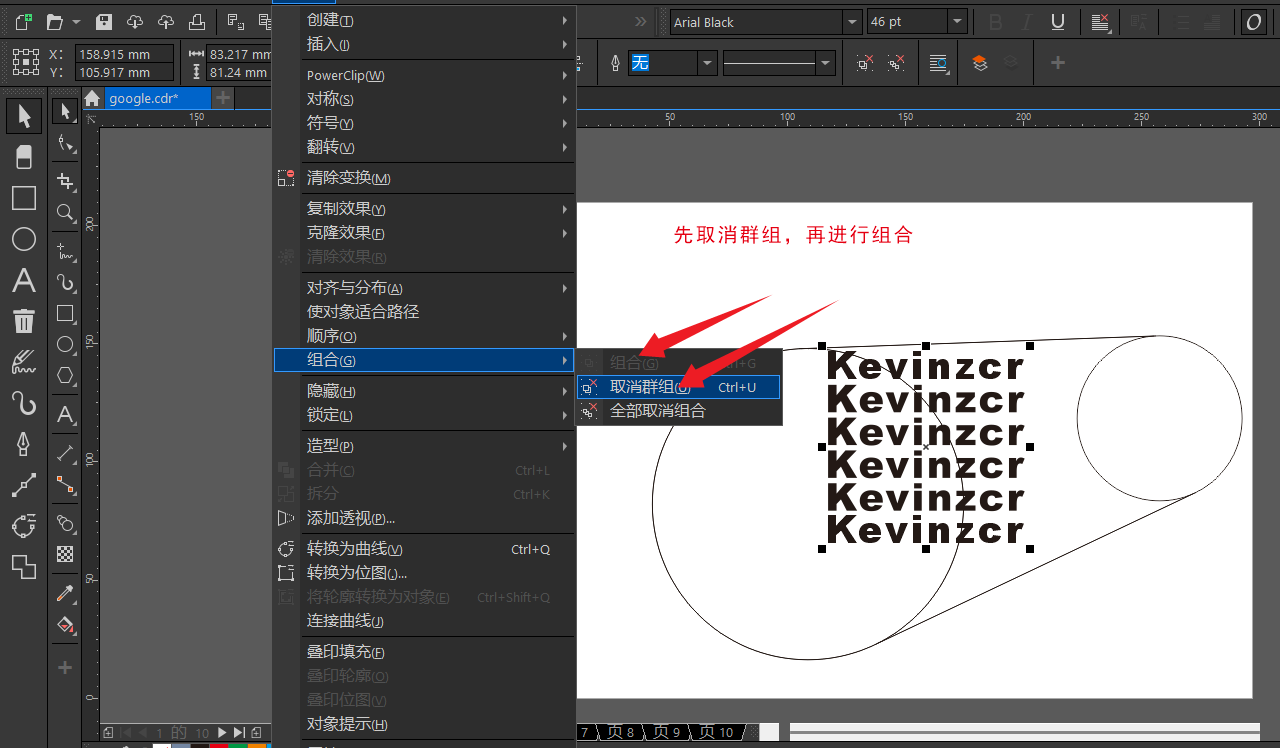Viewport: 1280px width, 748px height.
Task: Toggle Bold text formatting
Action: coord(995,22)
